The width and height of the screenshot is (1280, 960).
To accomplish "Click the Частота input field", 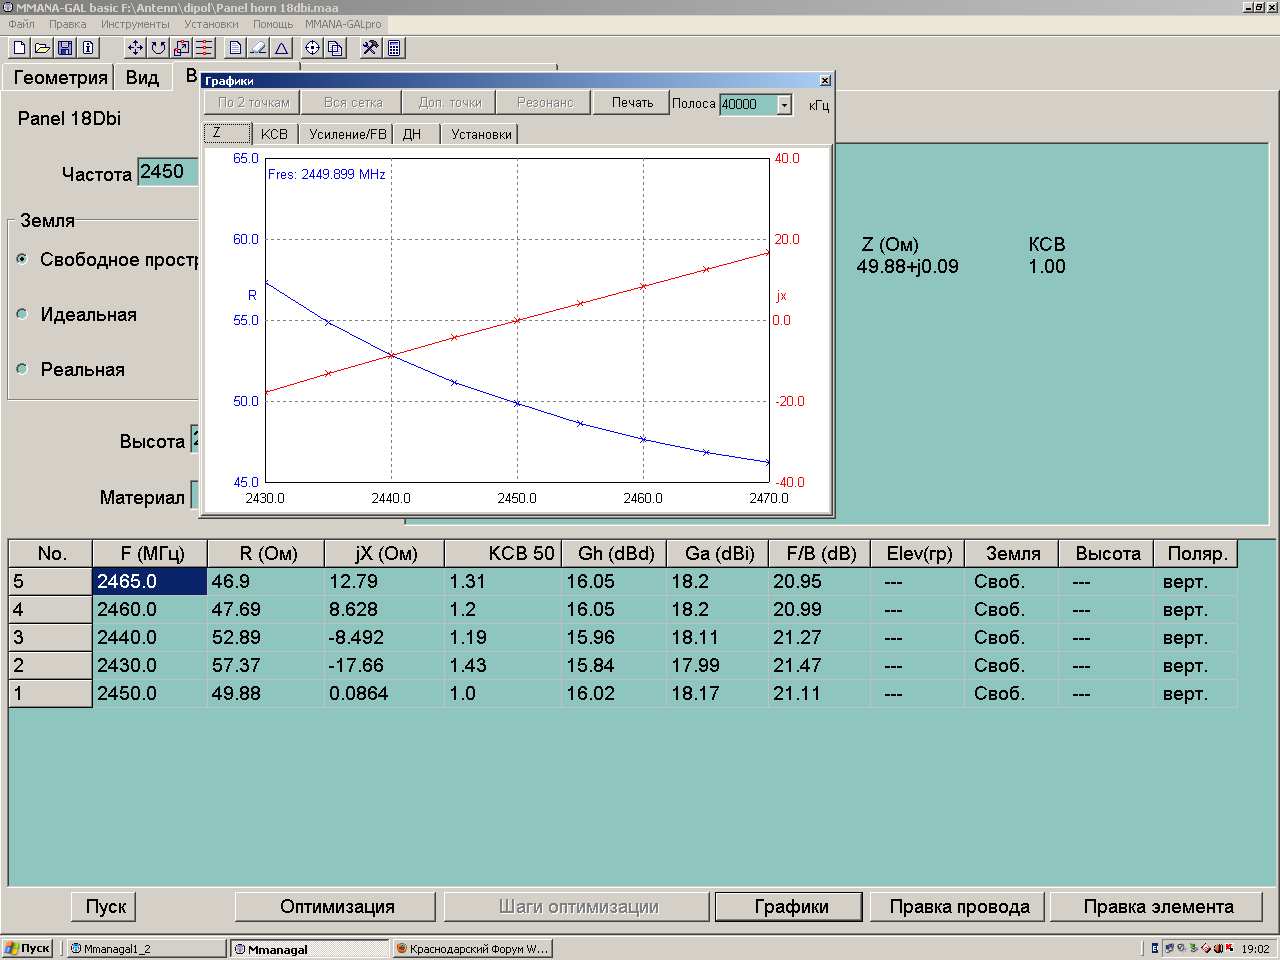I will (168, 172).
